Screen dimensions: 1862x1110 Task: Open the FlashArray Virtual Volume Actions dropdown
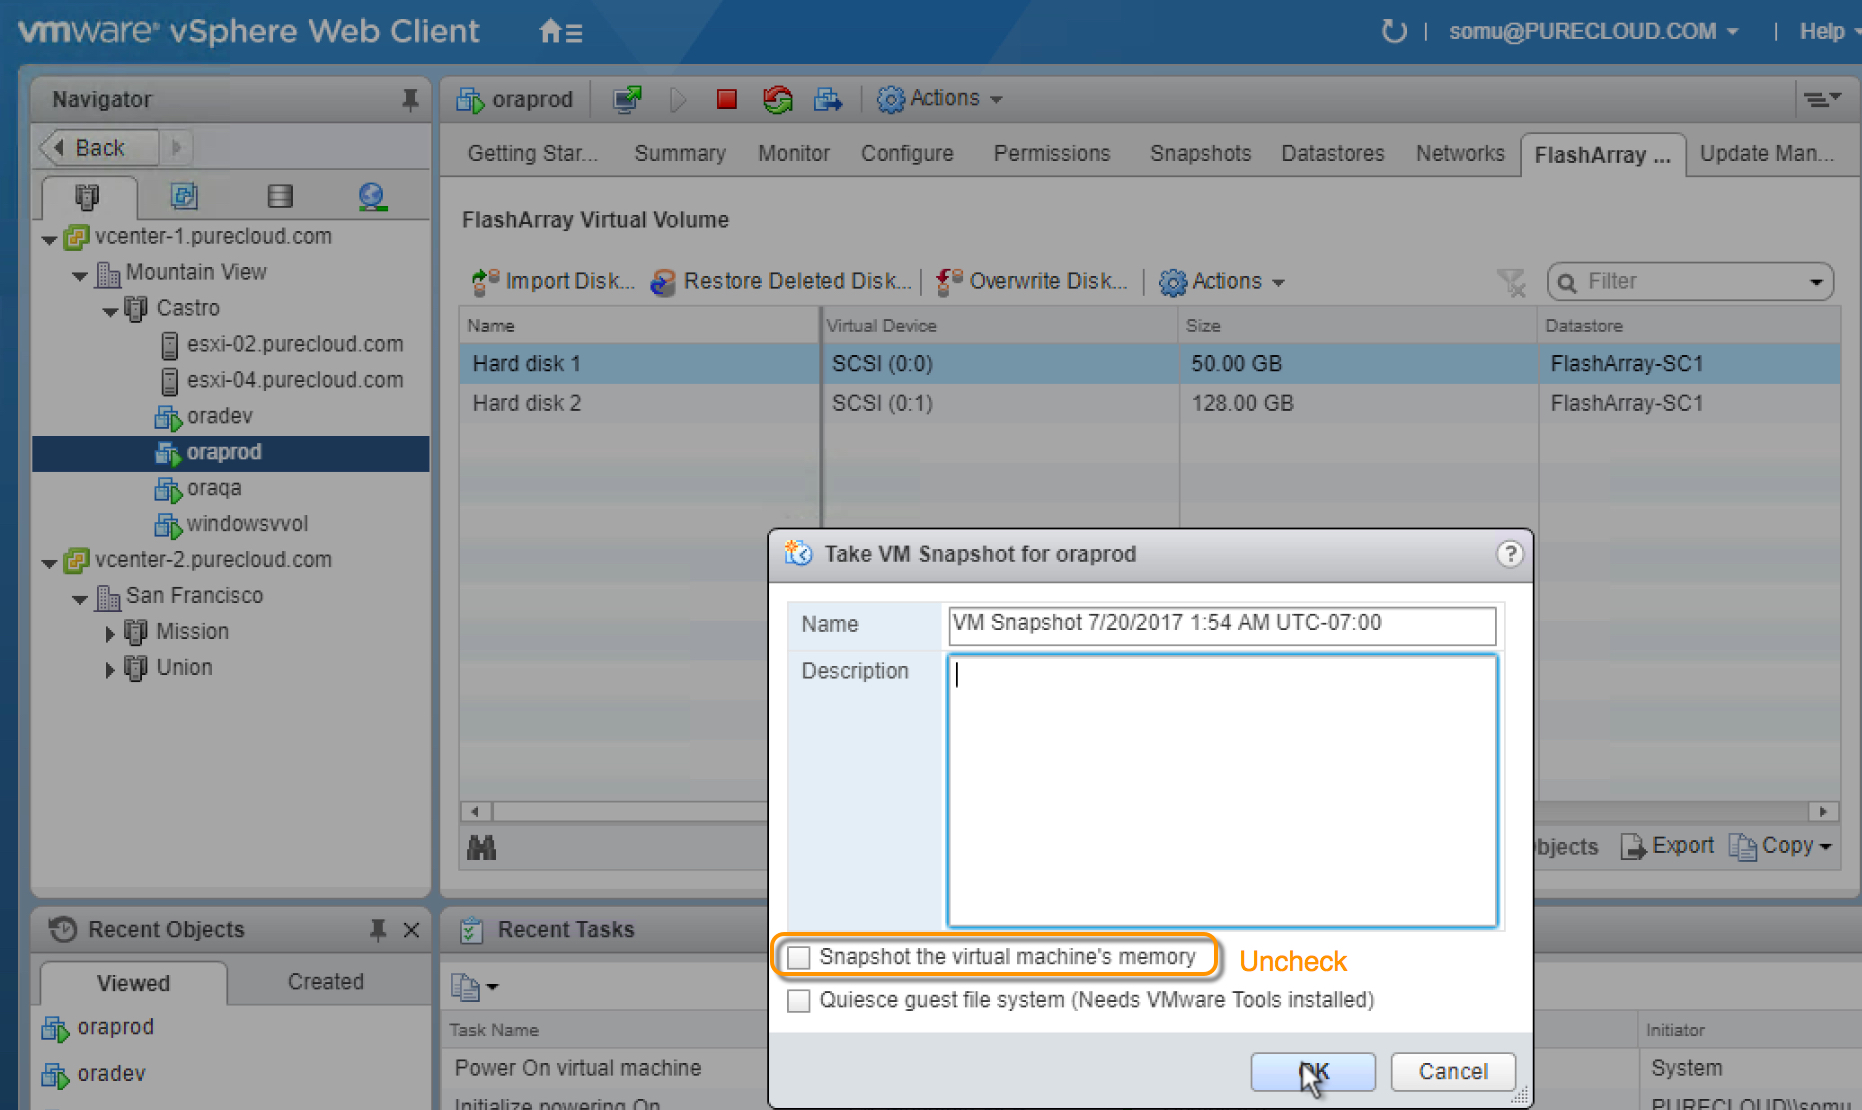pyautogui.click(x=1221, y=282)
